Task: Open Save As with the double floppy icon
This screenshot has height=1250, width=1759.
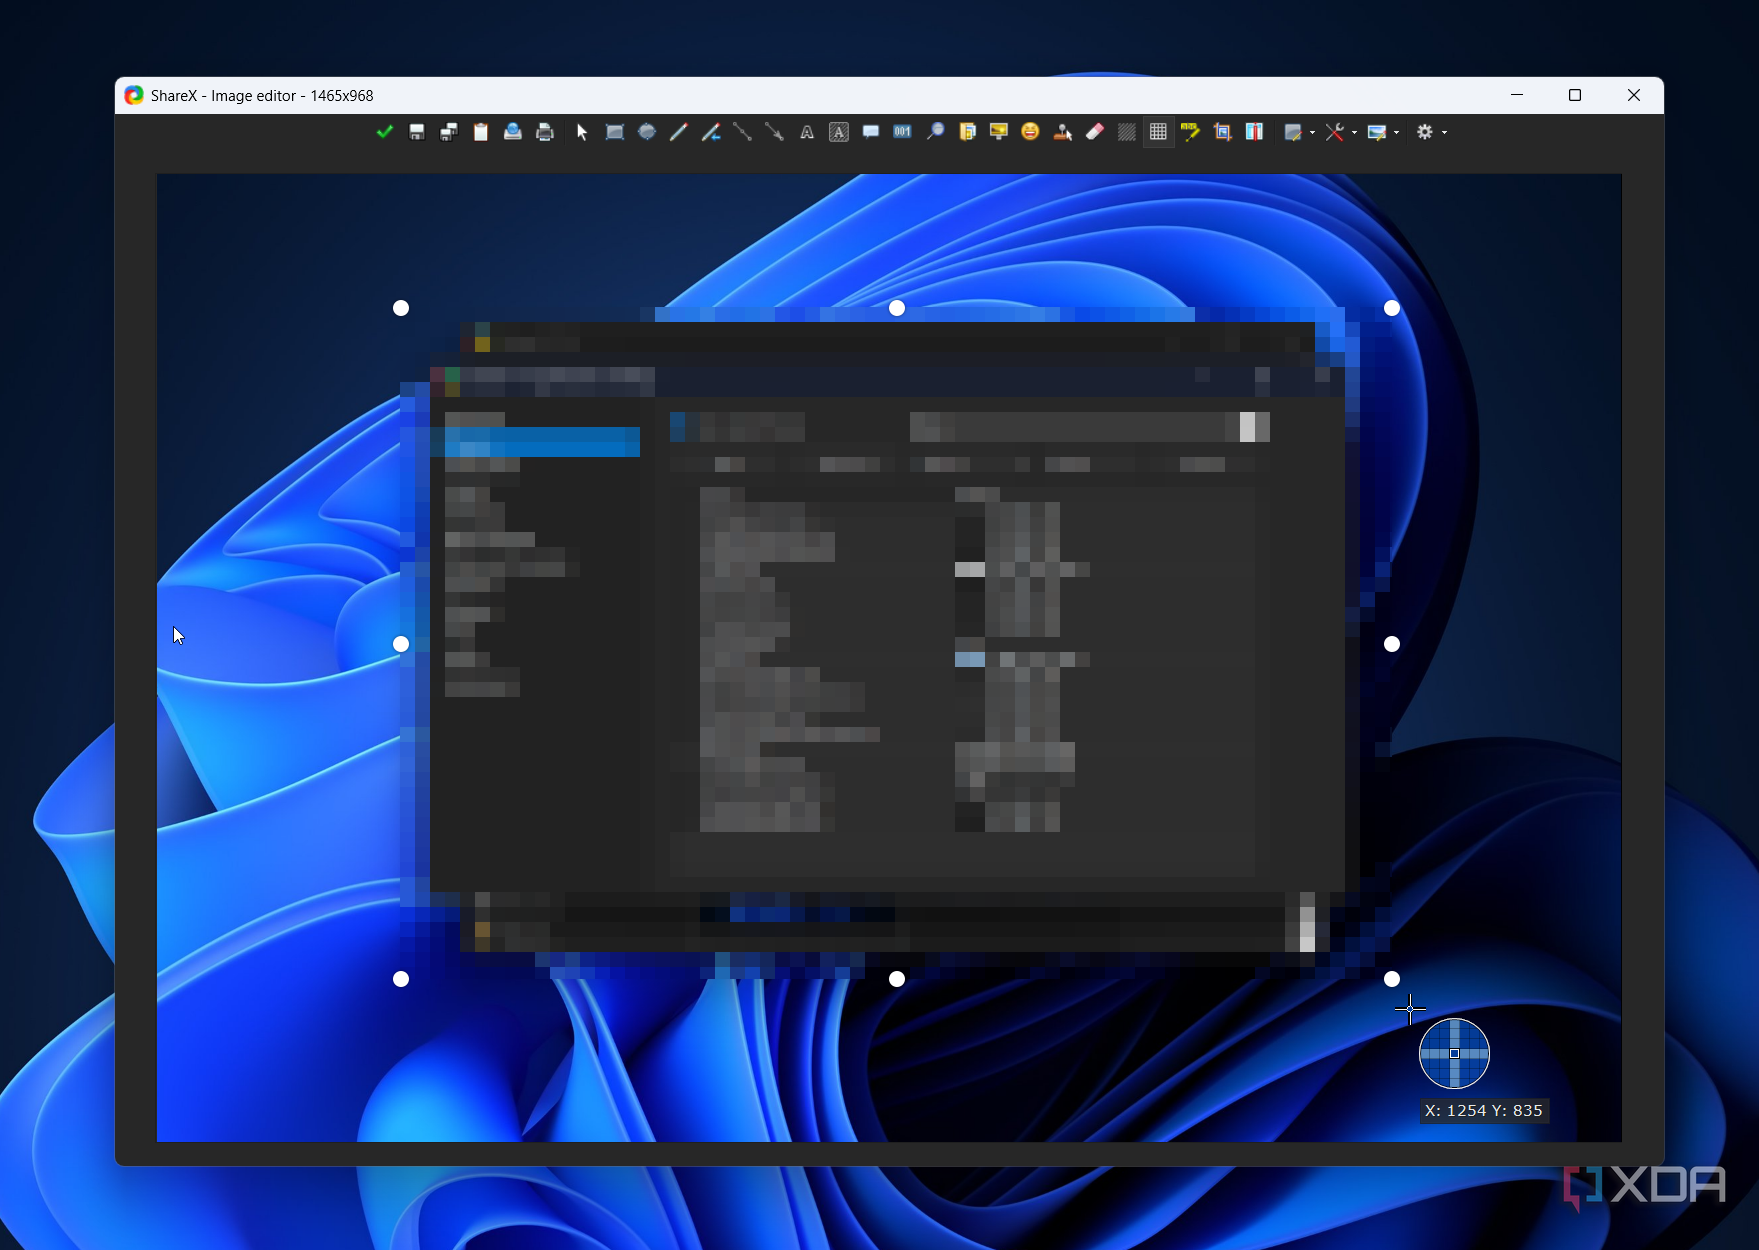Action: tap(449, 132)
